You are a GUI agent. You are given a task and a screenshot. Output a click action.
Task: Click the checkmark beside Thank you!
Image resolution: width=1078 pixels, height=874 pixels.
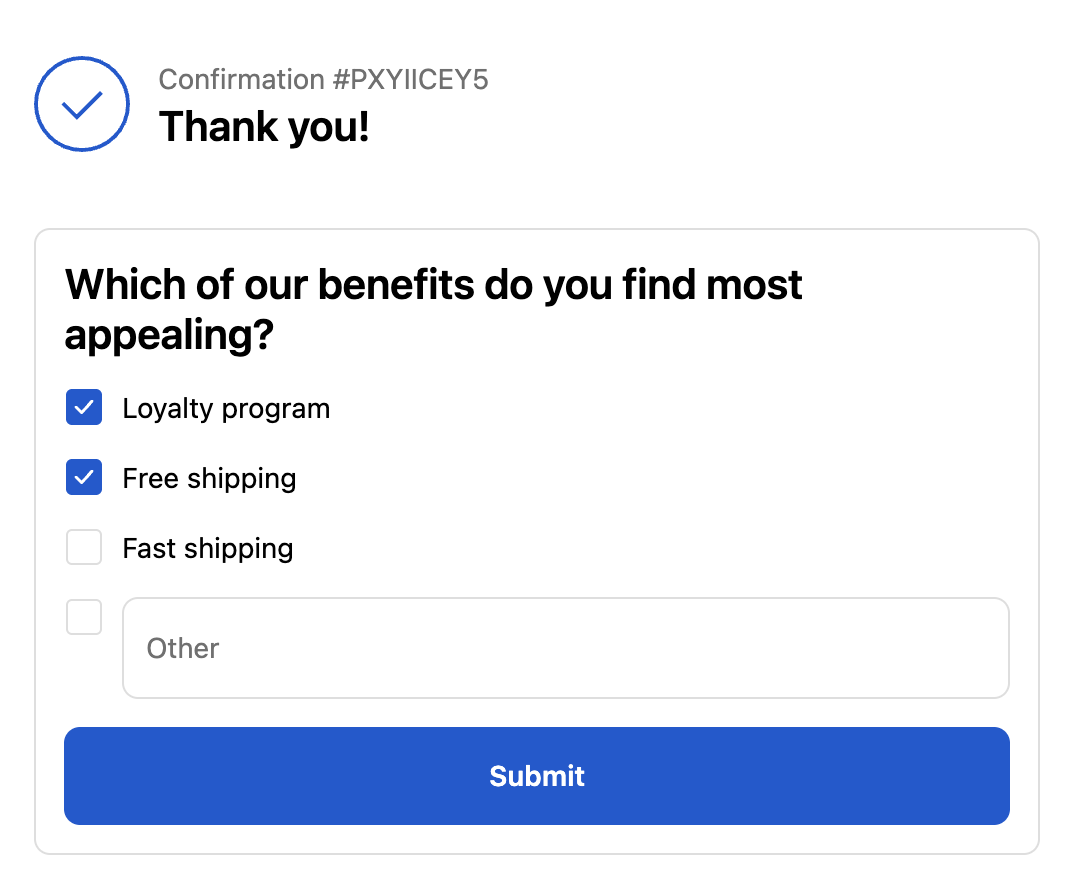point(82,104)
